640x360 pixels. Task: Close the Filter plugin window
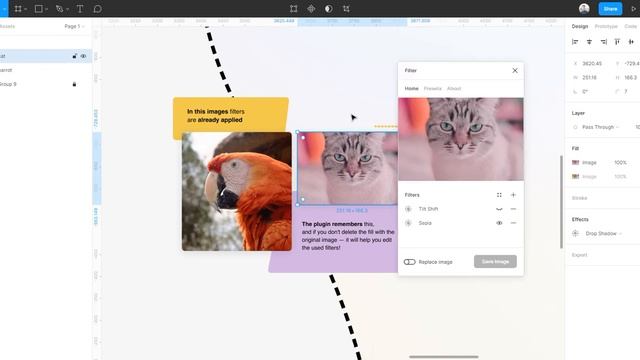click(x=515, y=71)
